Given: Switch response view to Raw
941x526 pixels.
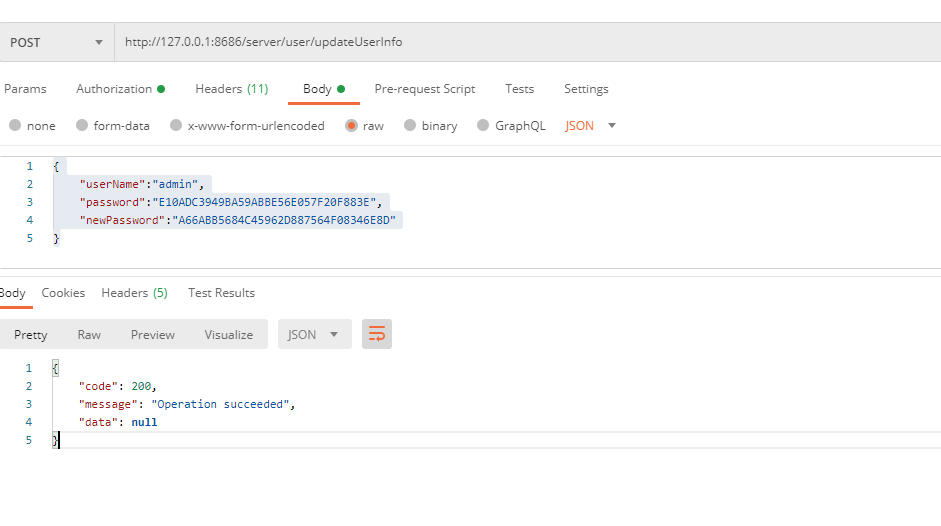Looking at the screenshot, I should point(89,335).
